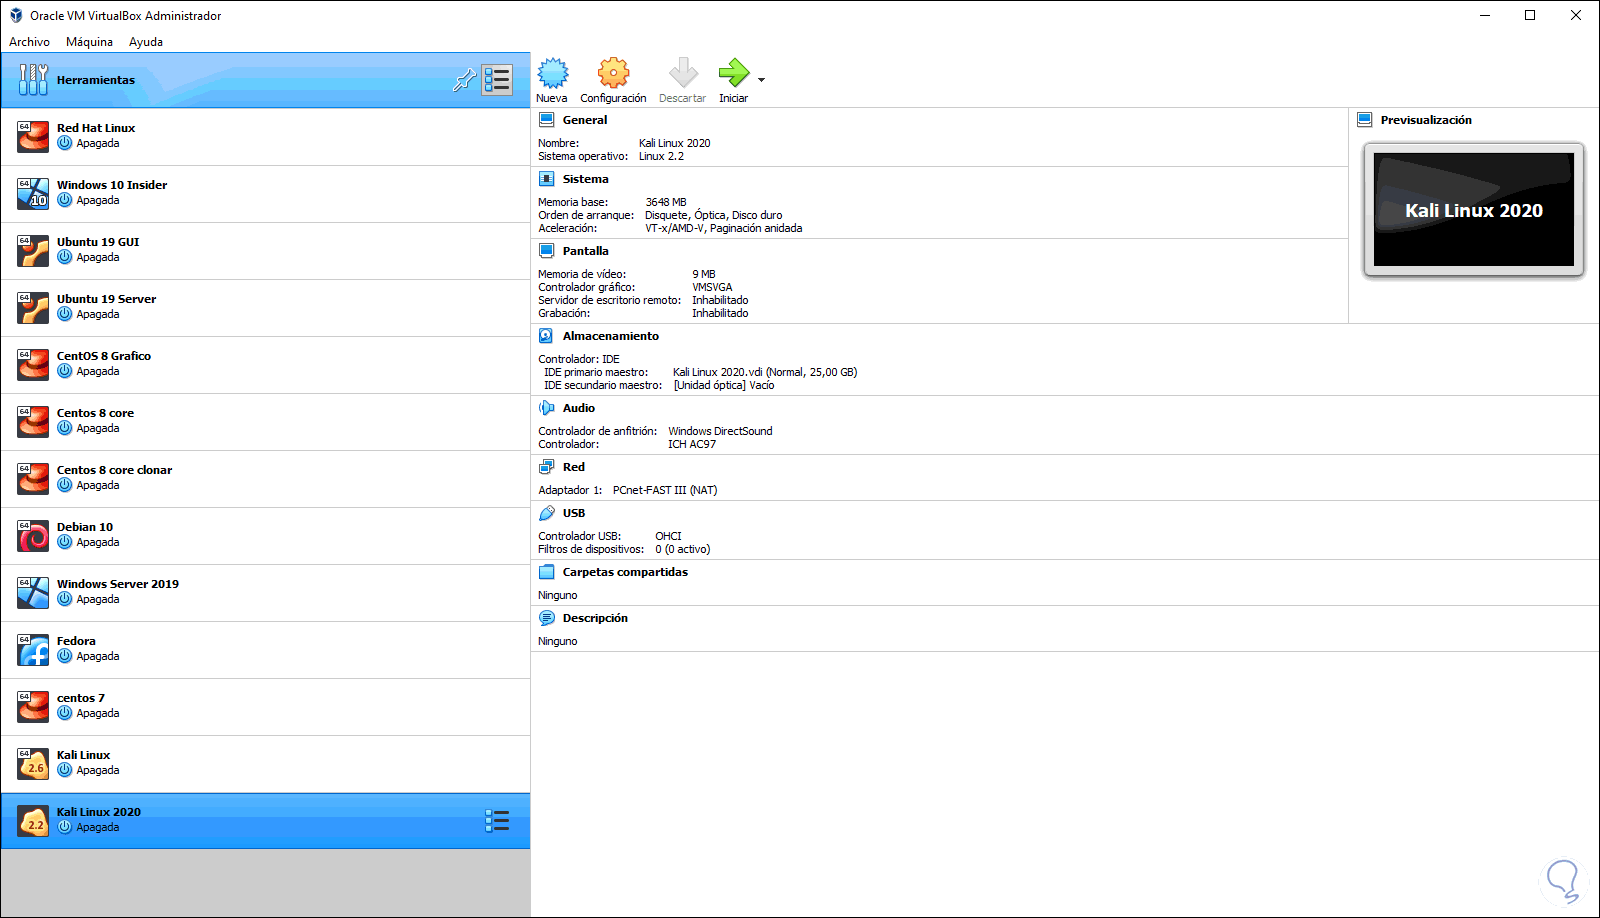Click the PCnet-FAST III (NAT) adapter value

coord(665,490)
